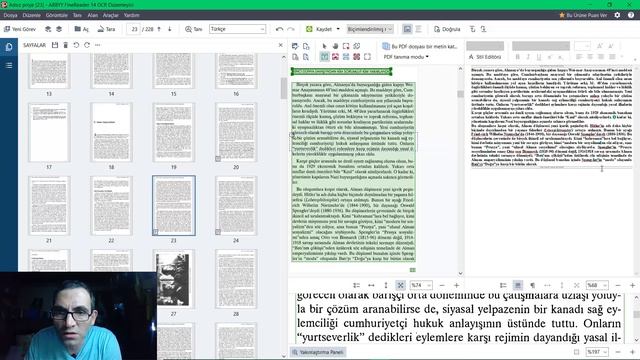Open the Yardım menu
640x360 pixels.
click(x=131, y=15)
